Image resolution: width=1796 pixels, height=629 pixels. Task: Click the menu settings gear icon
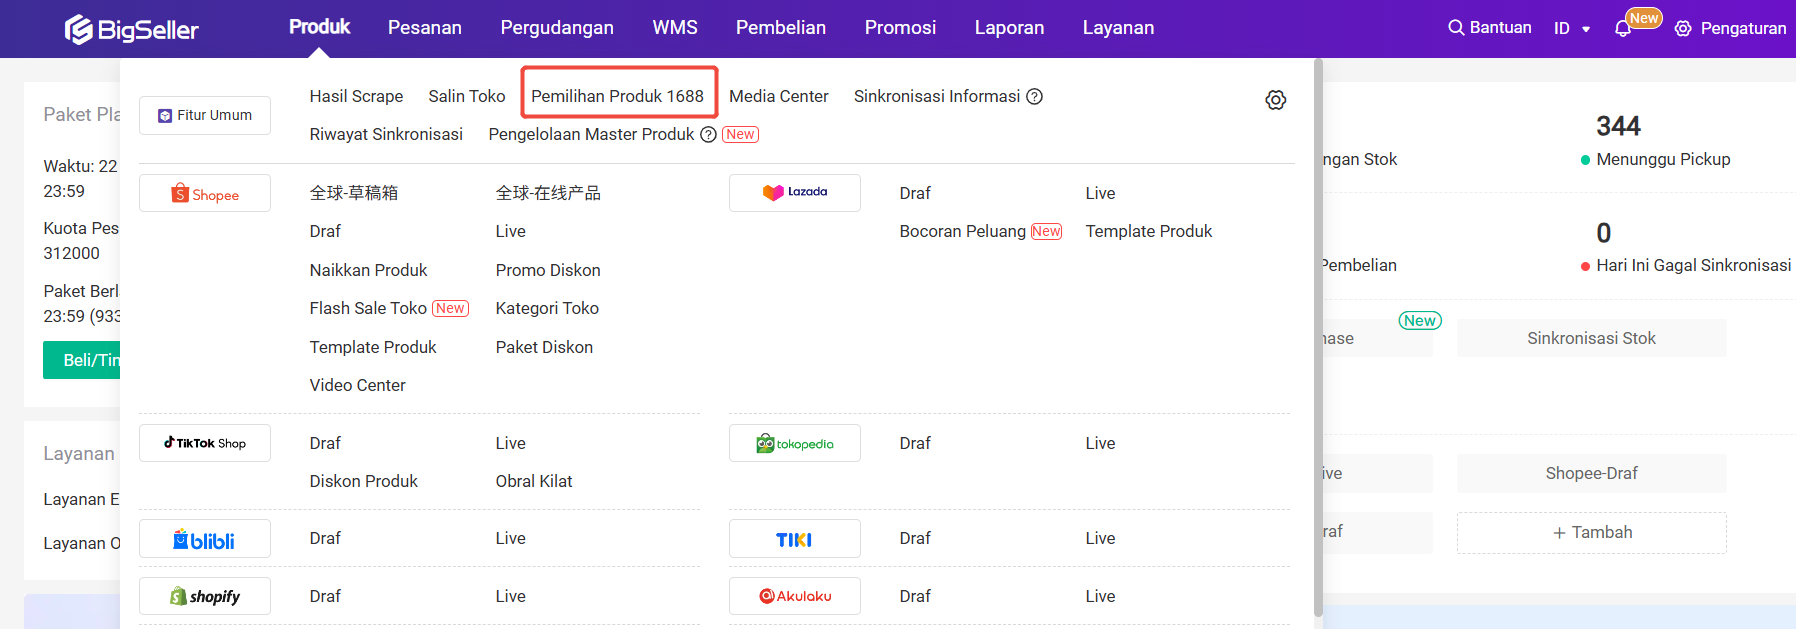pyautogui.click(x=1275, y=100)
